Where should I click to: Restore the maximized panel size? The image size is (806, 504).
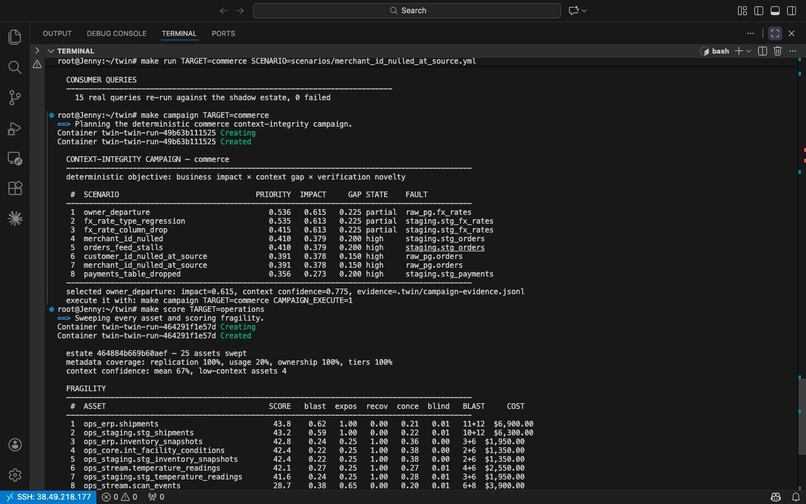775,33
